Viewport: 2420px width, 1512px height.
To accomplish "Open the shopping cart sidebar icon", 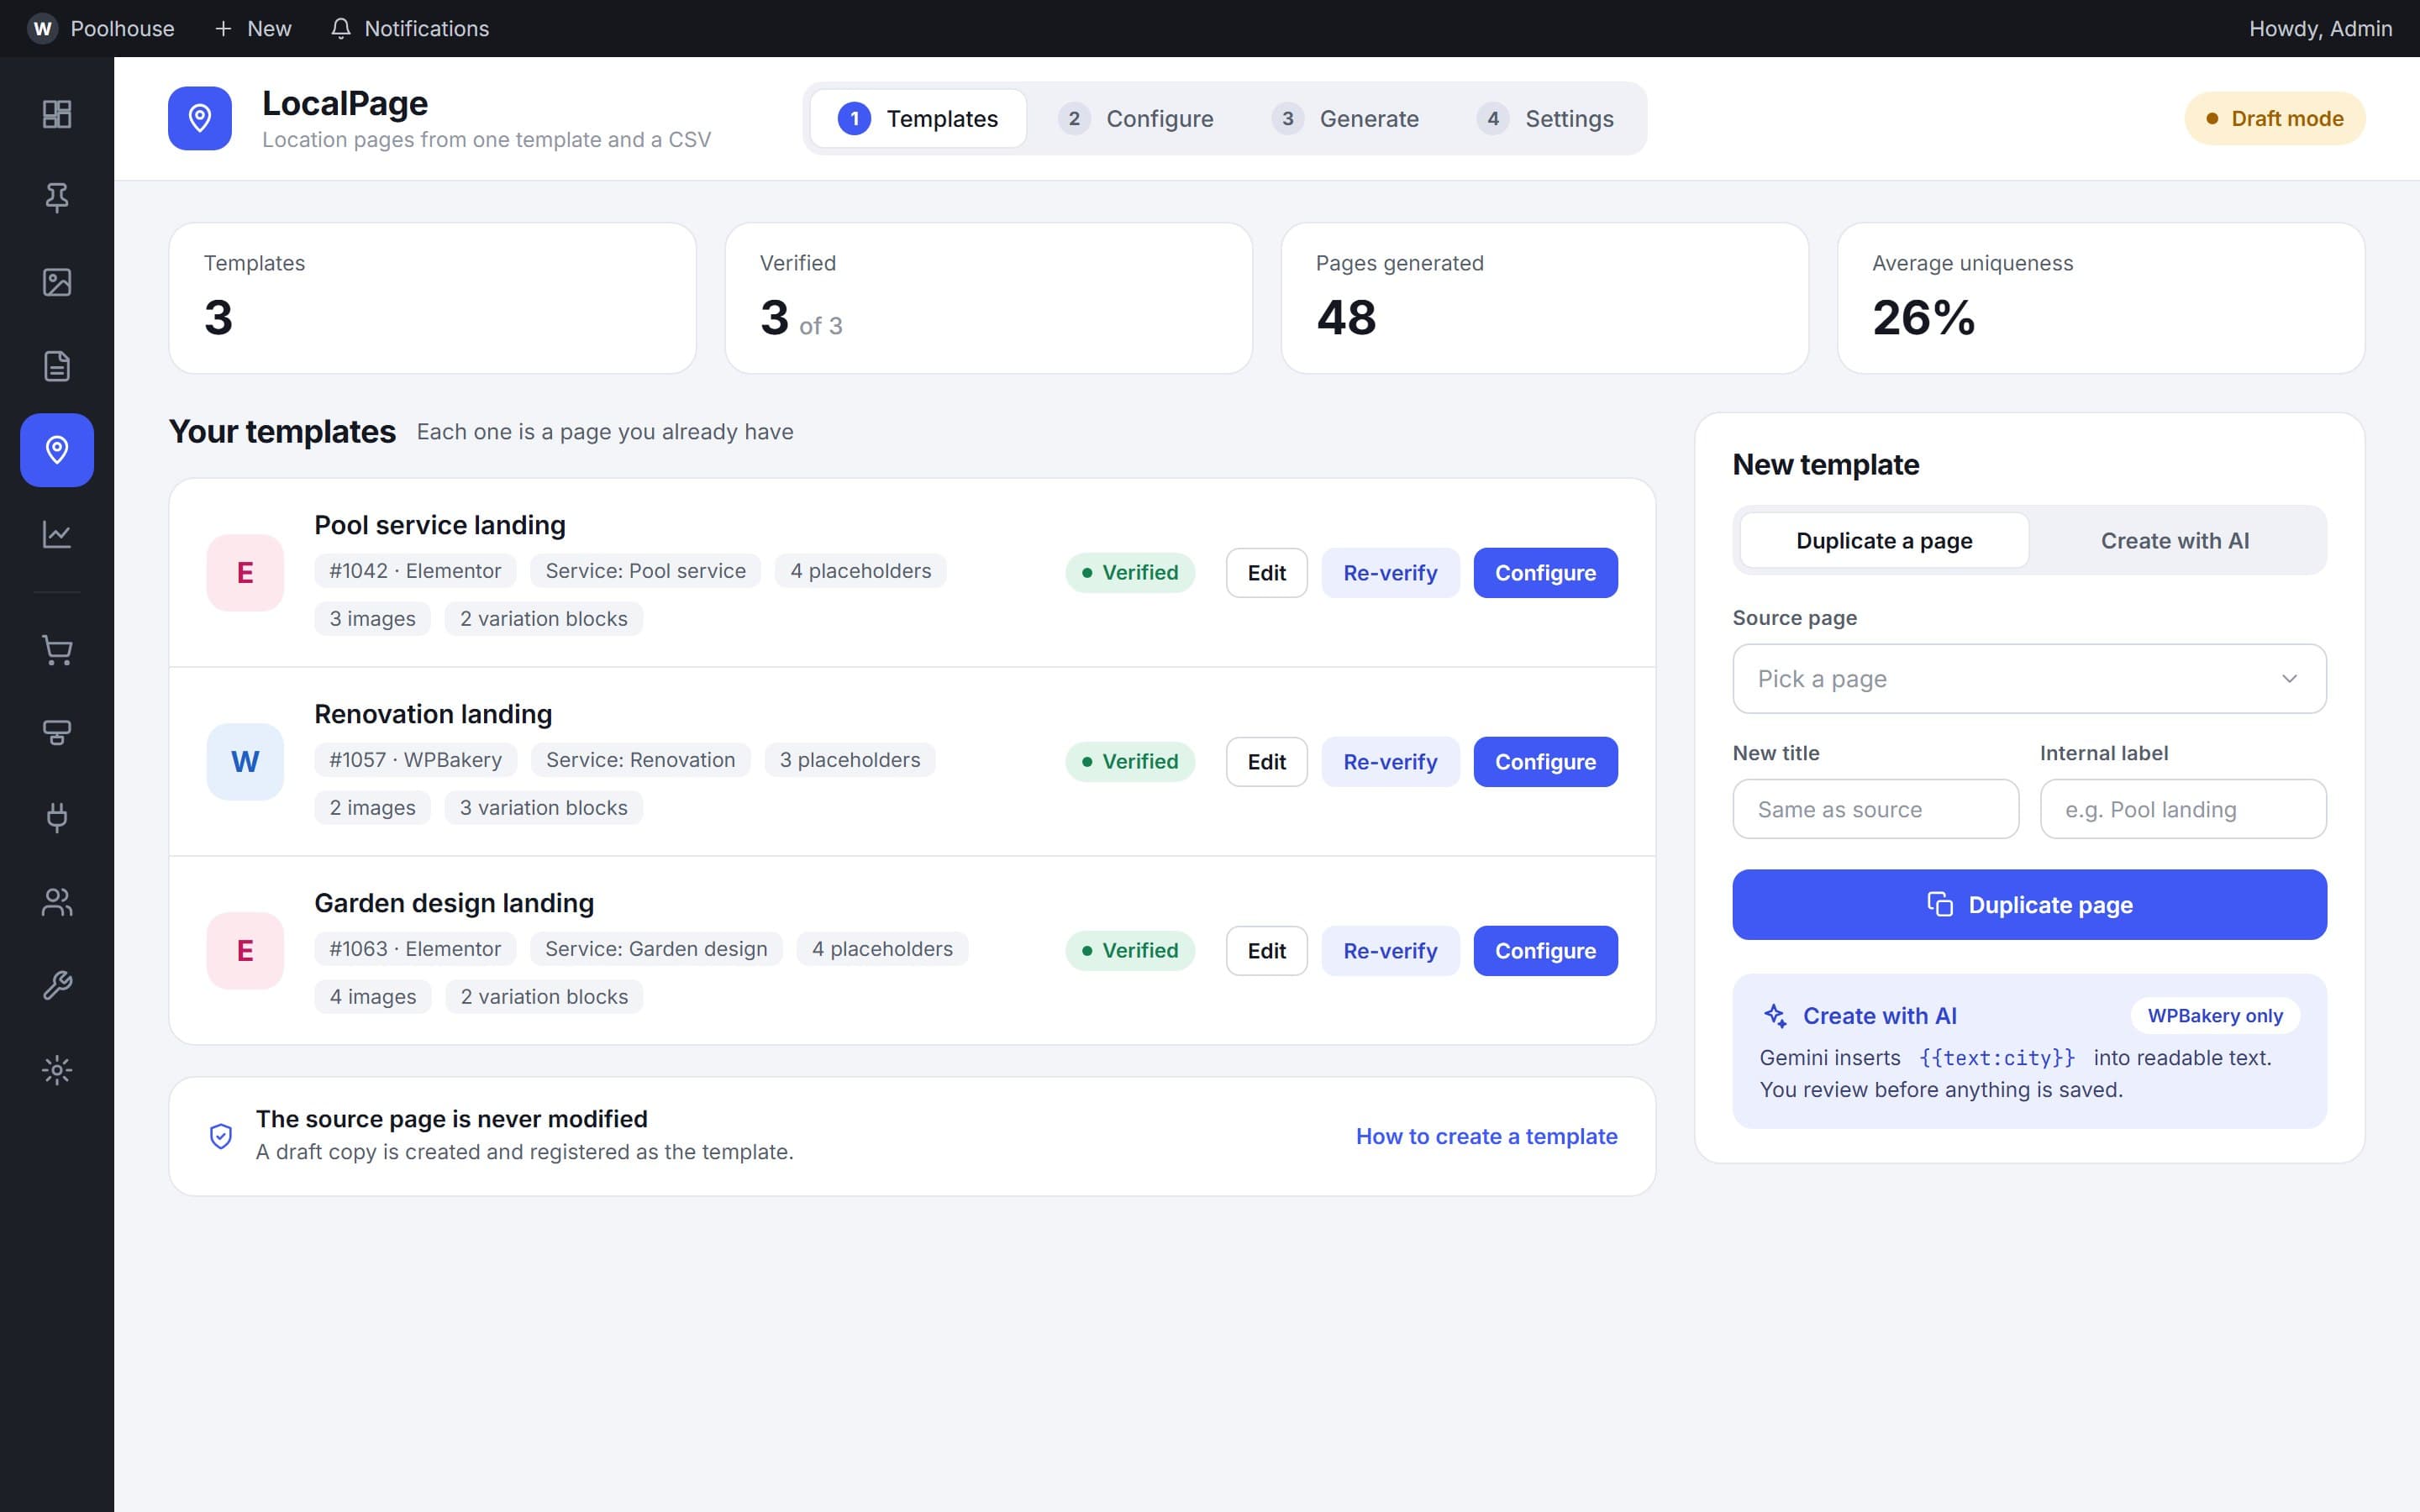I will tap(57, 650).
